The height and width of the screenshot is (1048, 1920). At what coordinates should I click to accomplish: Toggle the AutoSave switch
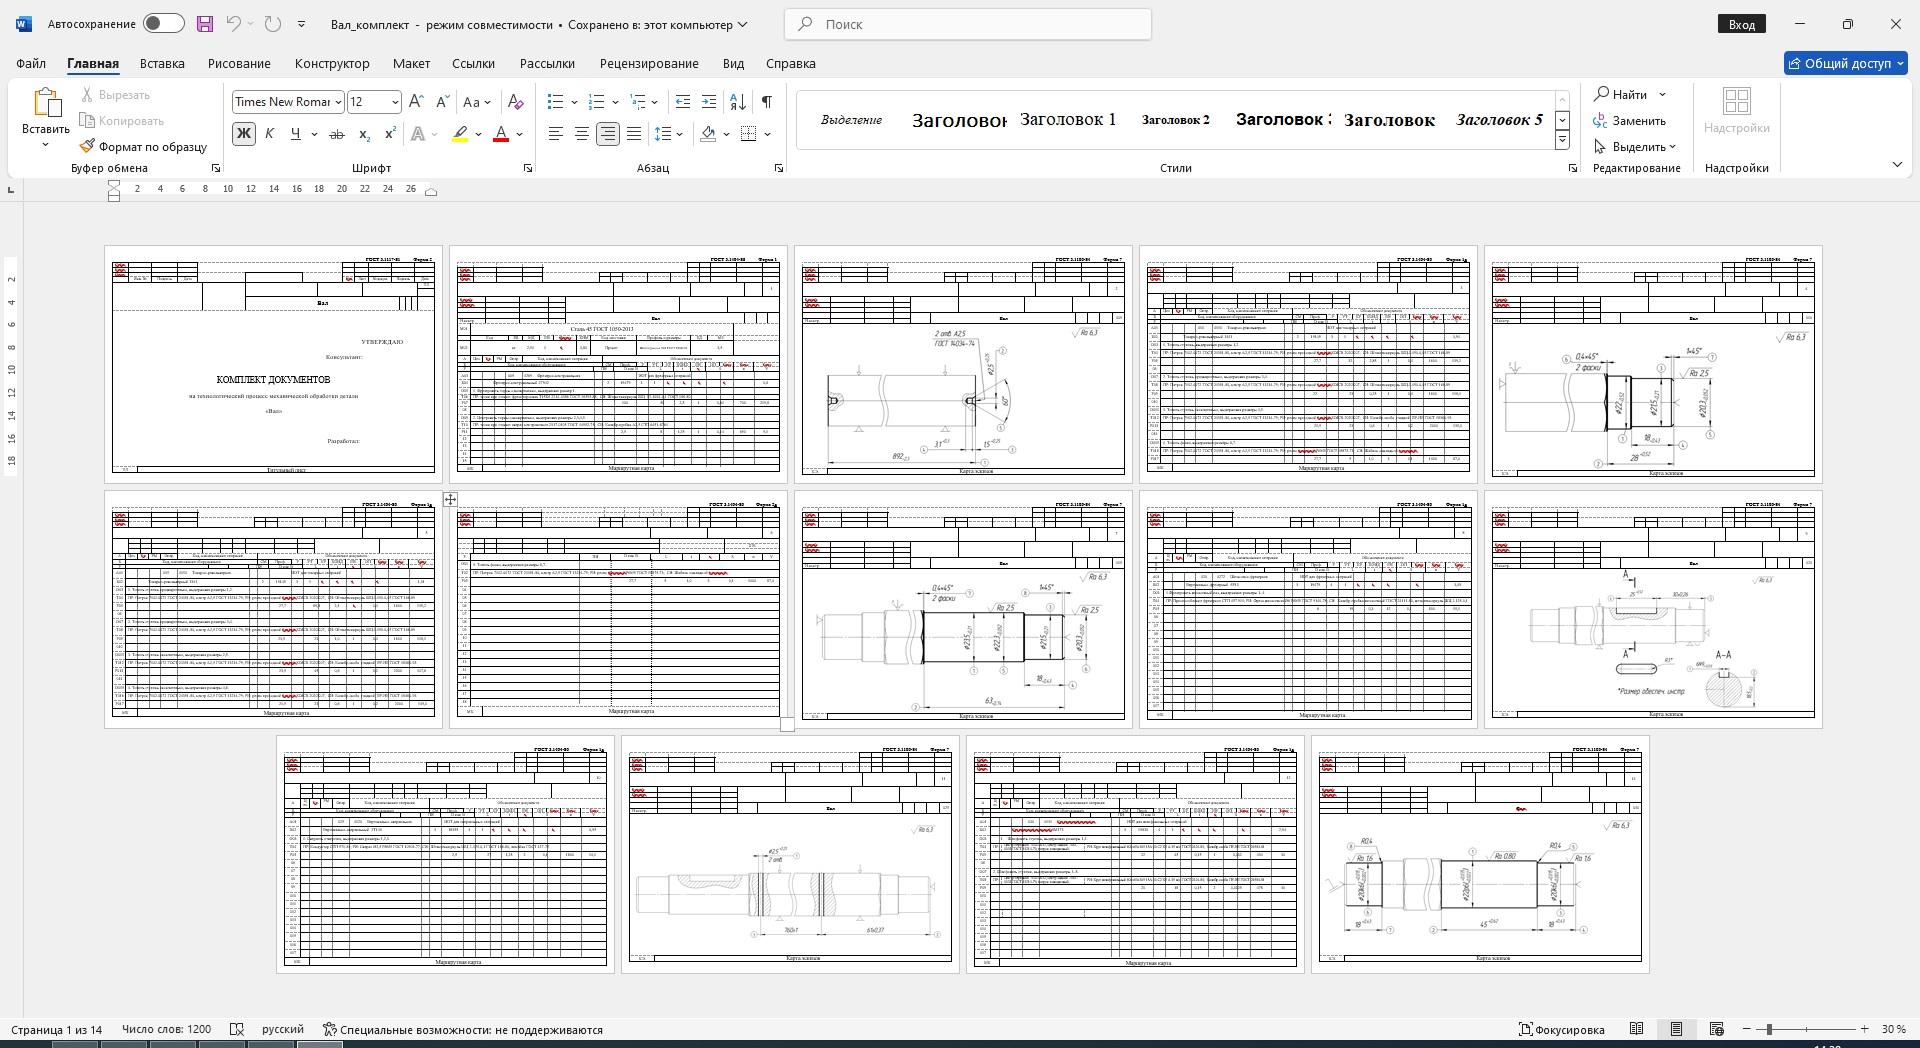[163, 24]
